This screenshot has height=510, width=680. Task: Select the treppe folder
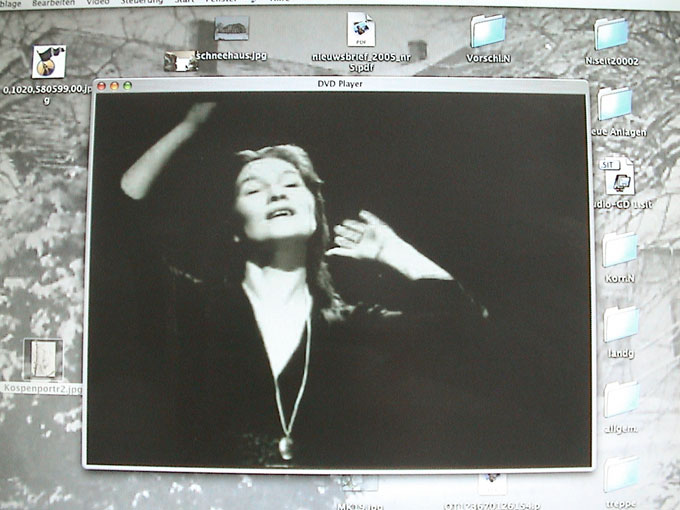(x=620, y=473)
